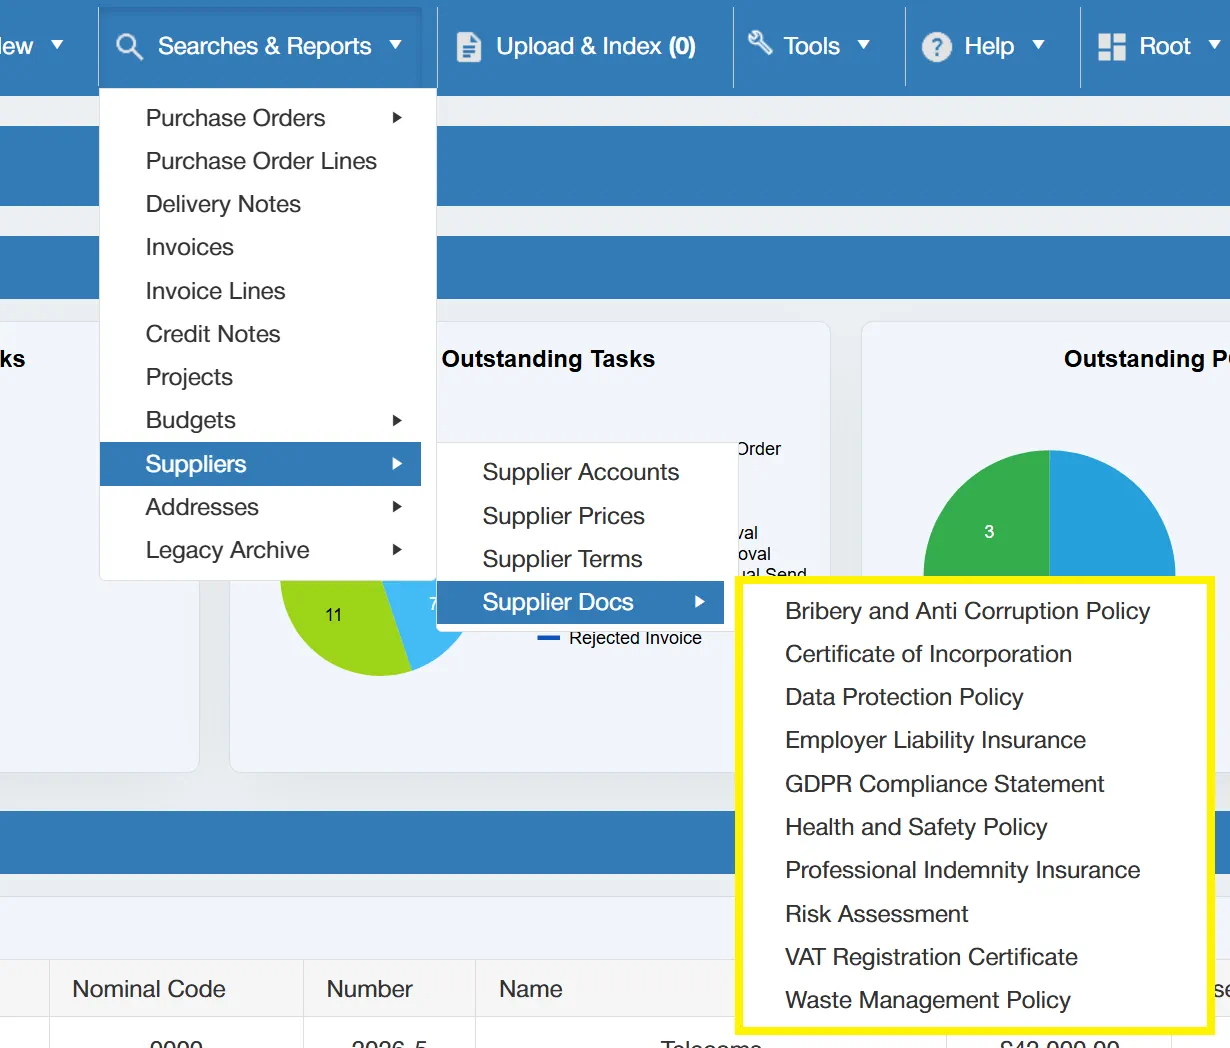Open the Root dropdown arrow

(1214, 45)
